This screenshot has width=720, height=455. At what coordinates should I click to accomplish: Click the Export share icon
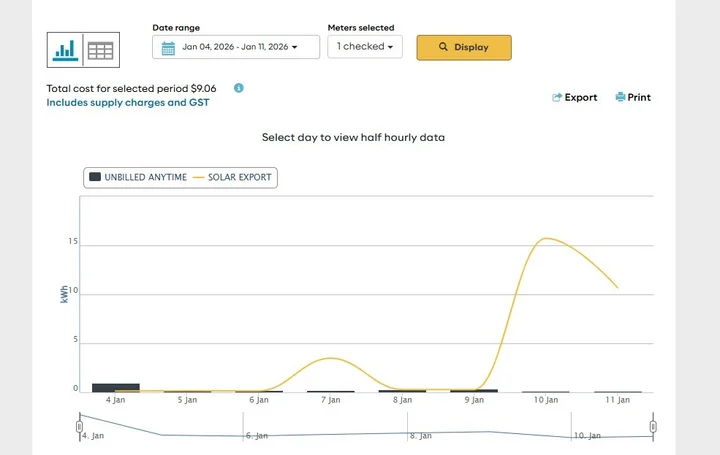pos(557,98)
